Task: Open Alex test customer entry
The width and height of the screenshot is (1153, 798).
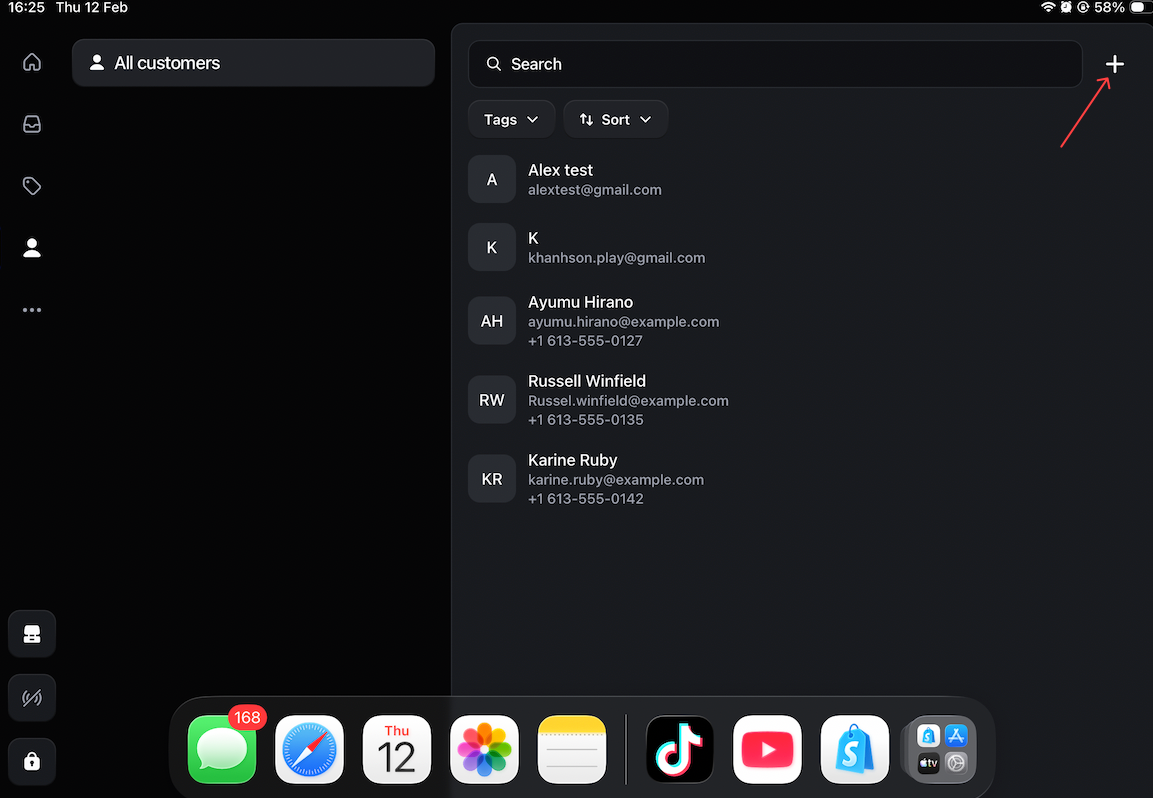Action: (594, 179)
